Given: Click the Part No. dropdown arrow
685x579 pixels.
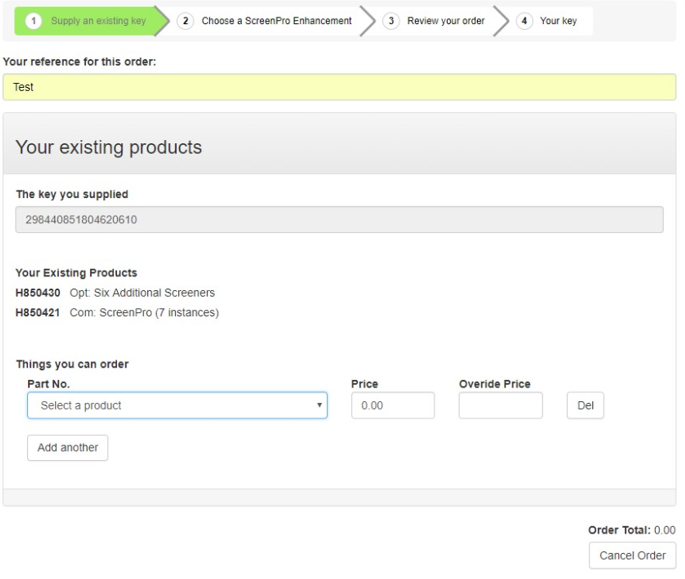Looking at the screenshot, I should click(319, 406).
